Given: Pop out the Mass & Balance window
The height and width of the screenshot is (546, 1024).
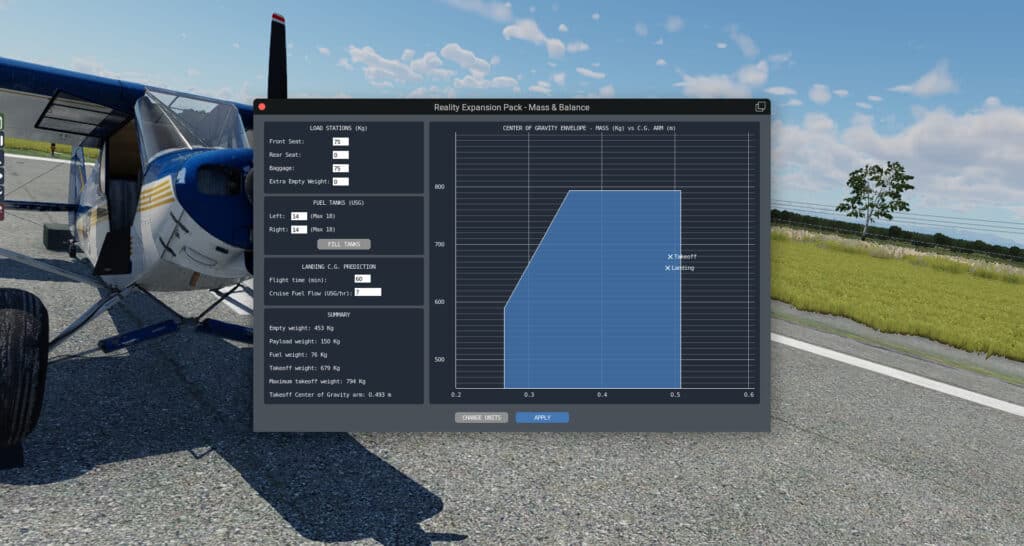Looking at the screenshot, I should pos(760,106).
